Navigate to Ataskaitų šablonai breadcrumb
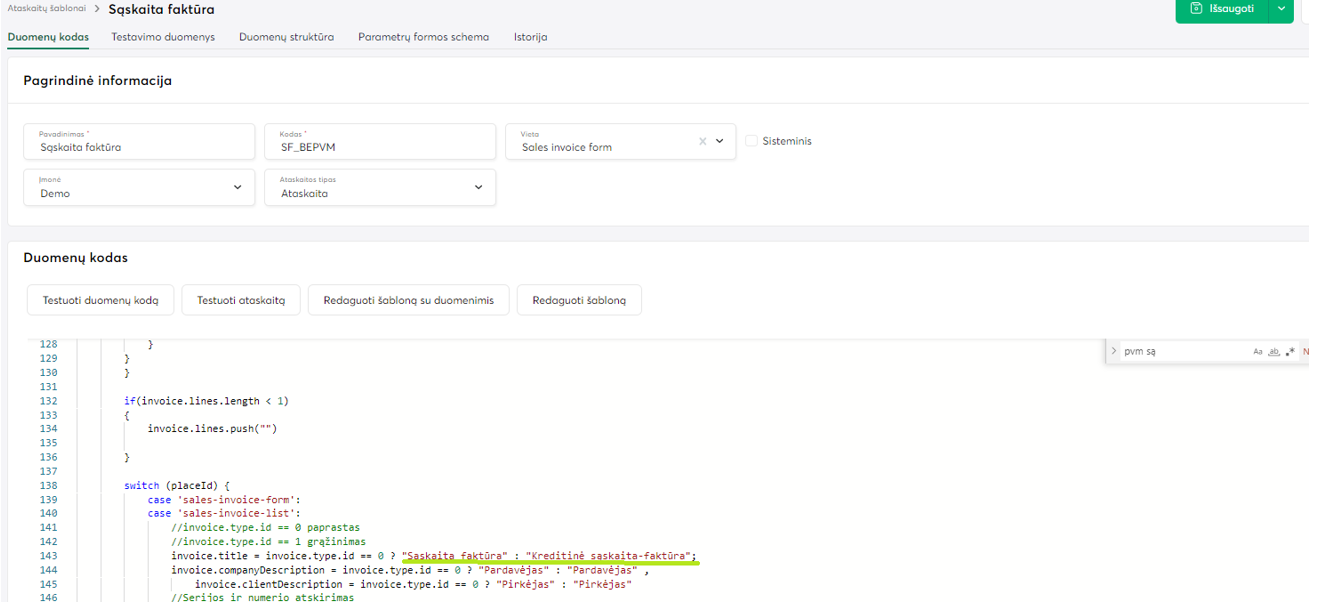The width and height of the screenshot is (1343, 602). point(46,8)
